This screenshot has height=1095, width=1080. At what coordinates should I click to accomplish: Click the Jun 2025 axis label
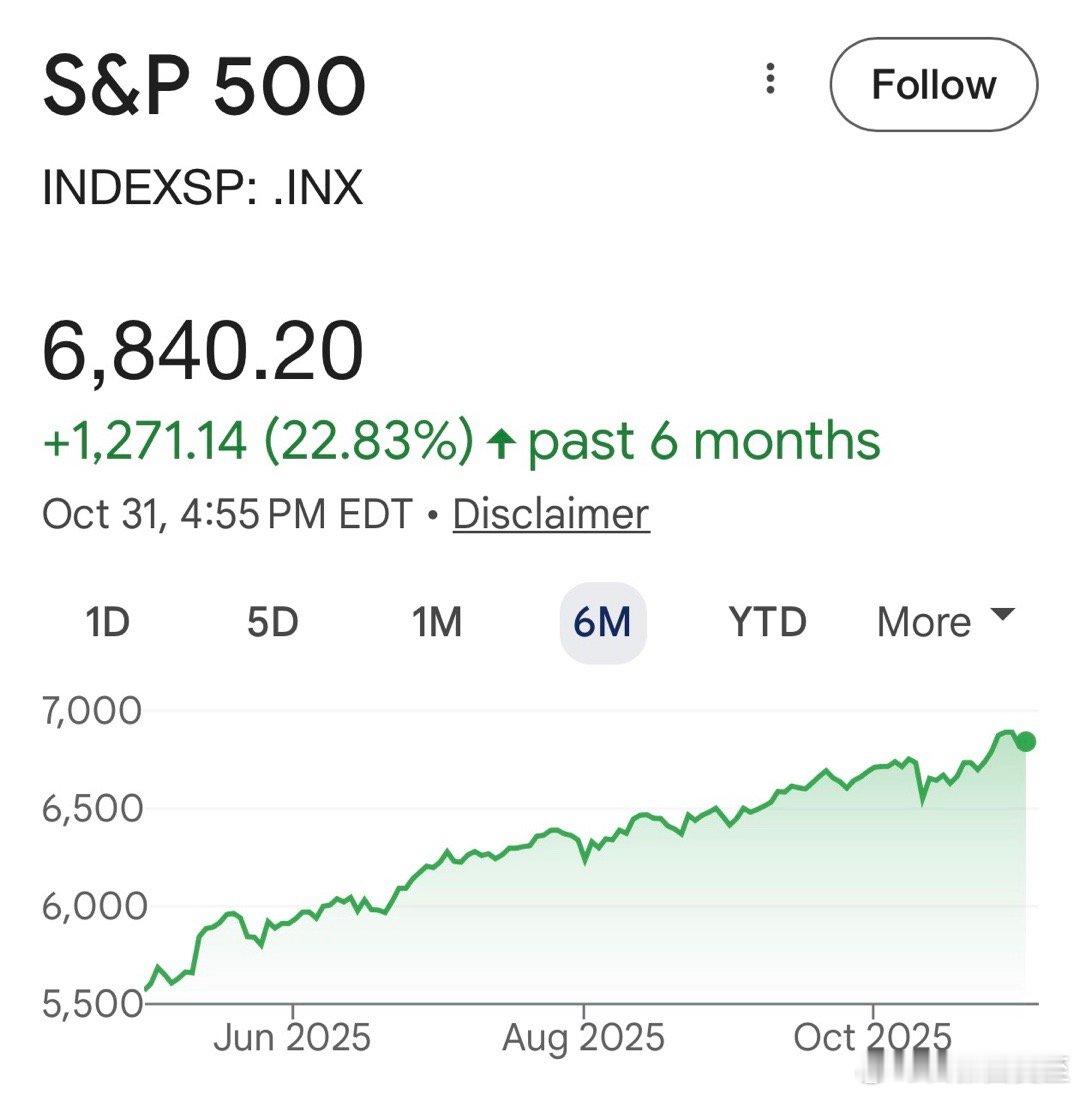click(x=292, y=1037)
